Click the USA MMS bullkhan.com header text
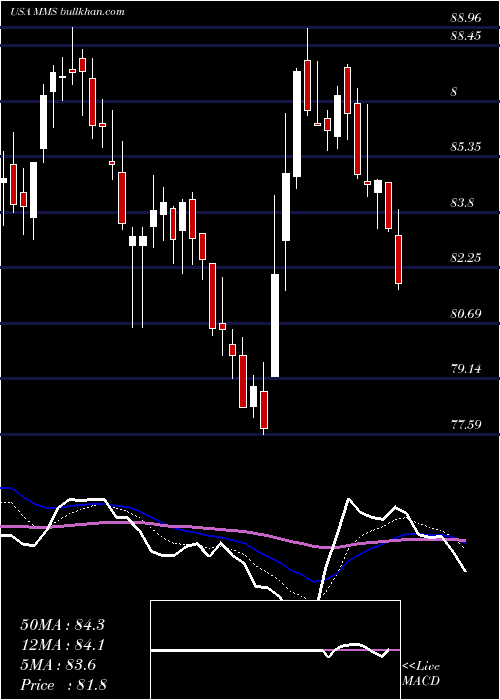 tap(67, 12)
